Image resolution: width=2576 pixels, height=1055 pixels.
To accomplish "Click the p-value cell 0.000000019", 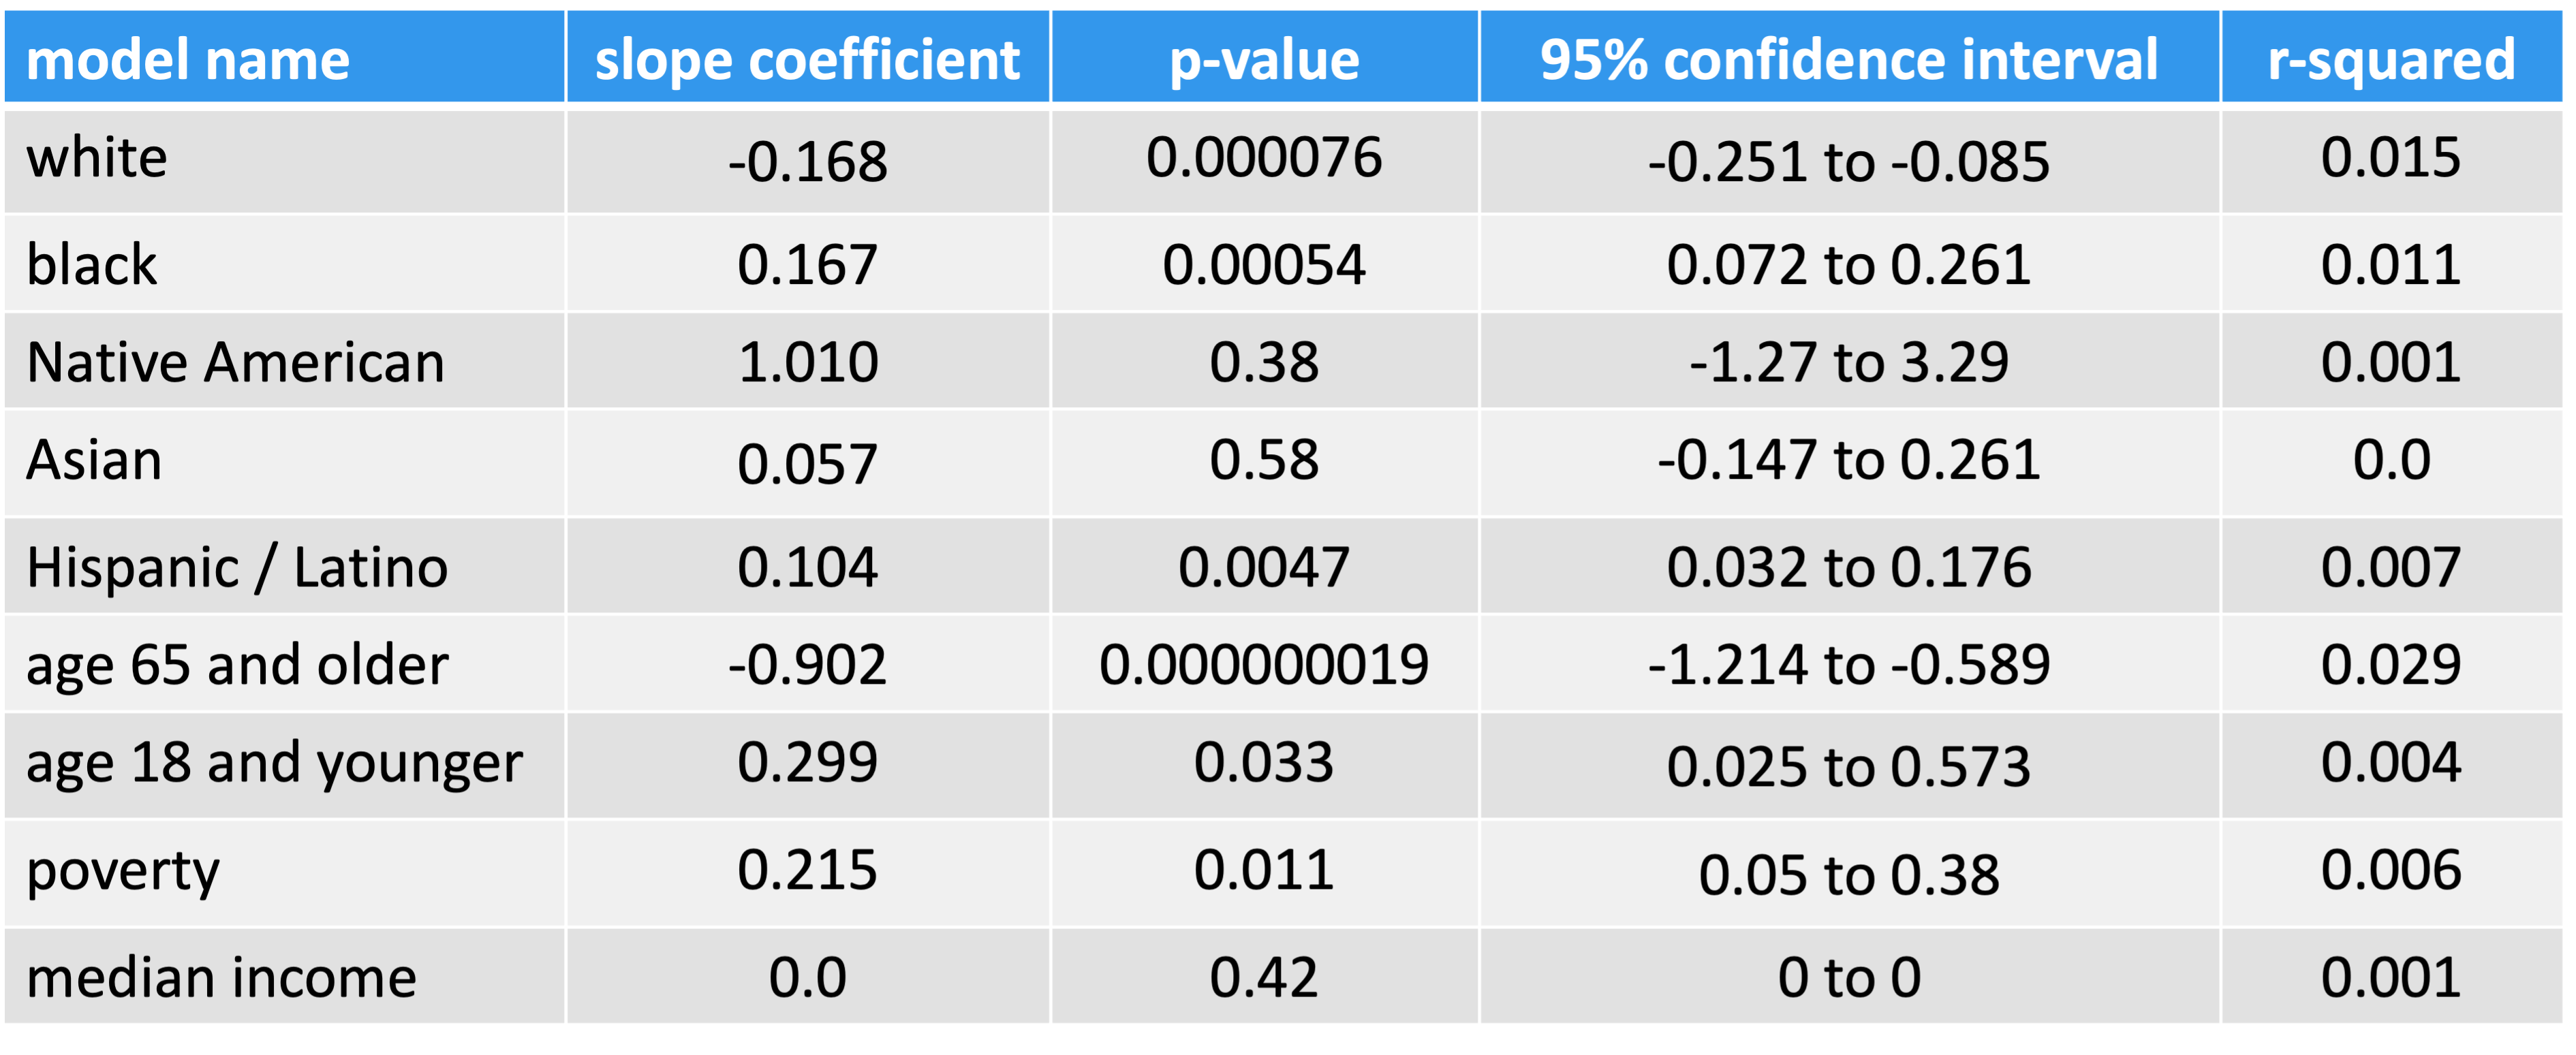I will [1264, 665].
